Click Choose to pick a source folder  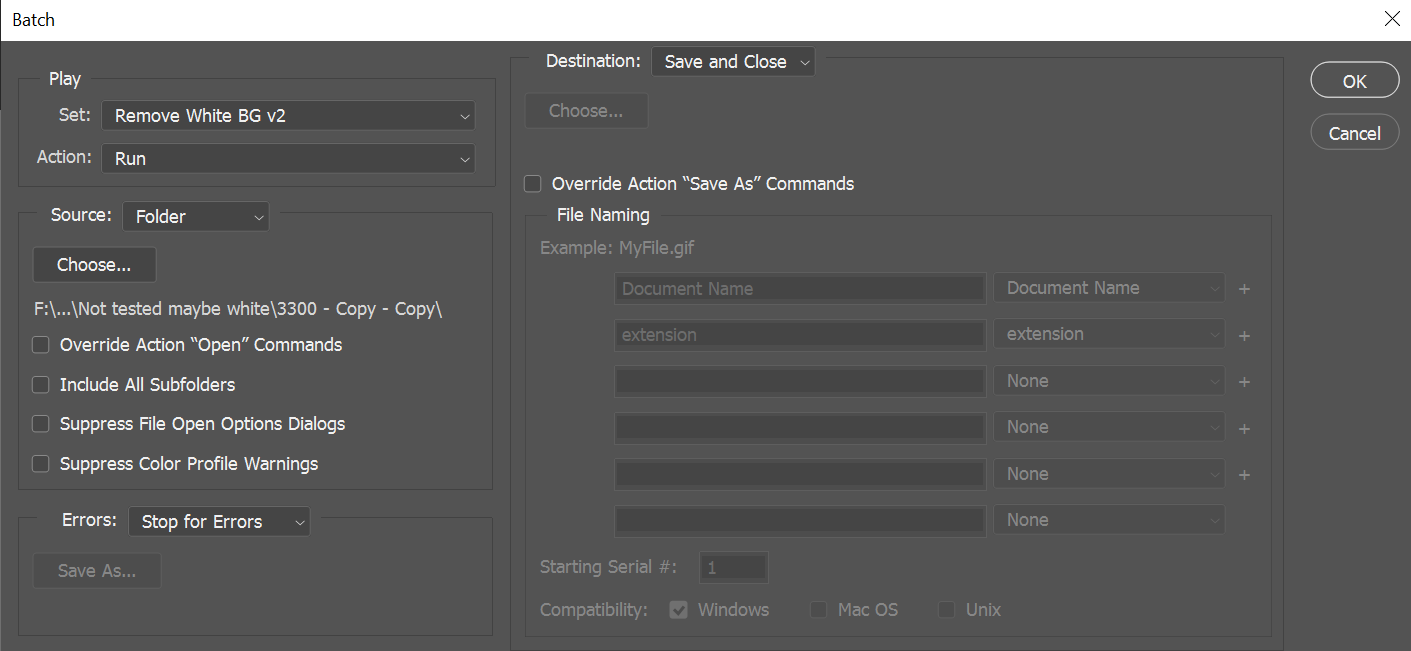coord(93,264)
